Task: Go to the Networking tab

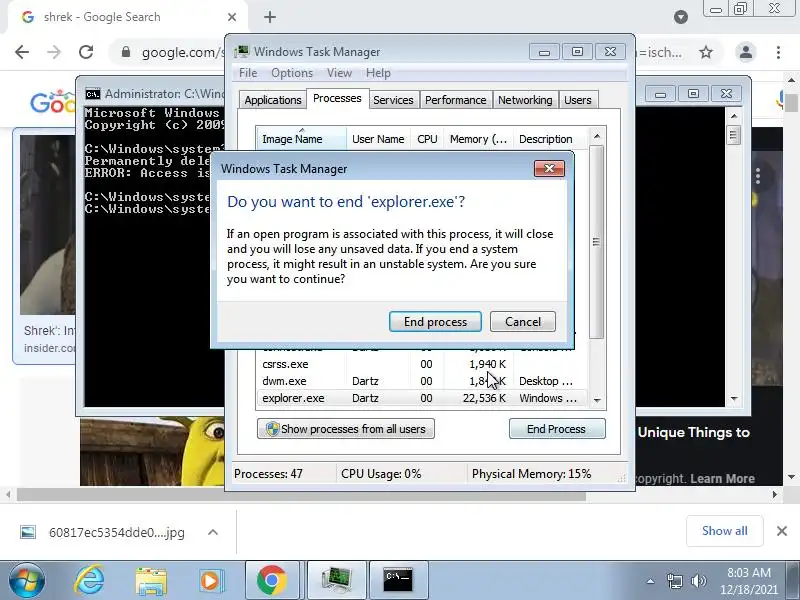Action: pos(525,100)
